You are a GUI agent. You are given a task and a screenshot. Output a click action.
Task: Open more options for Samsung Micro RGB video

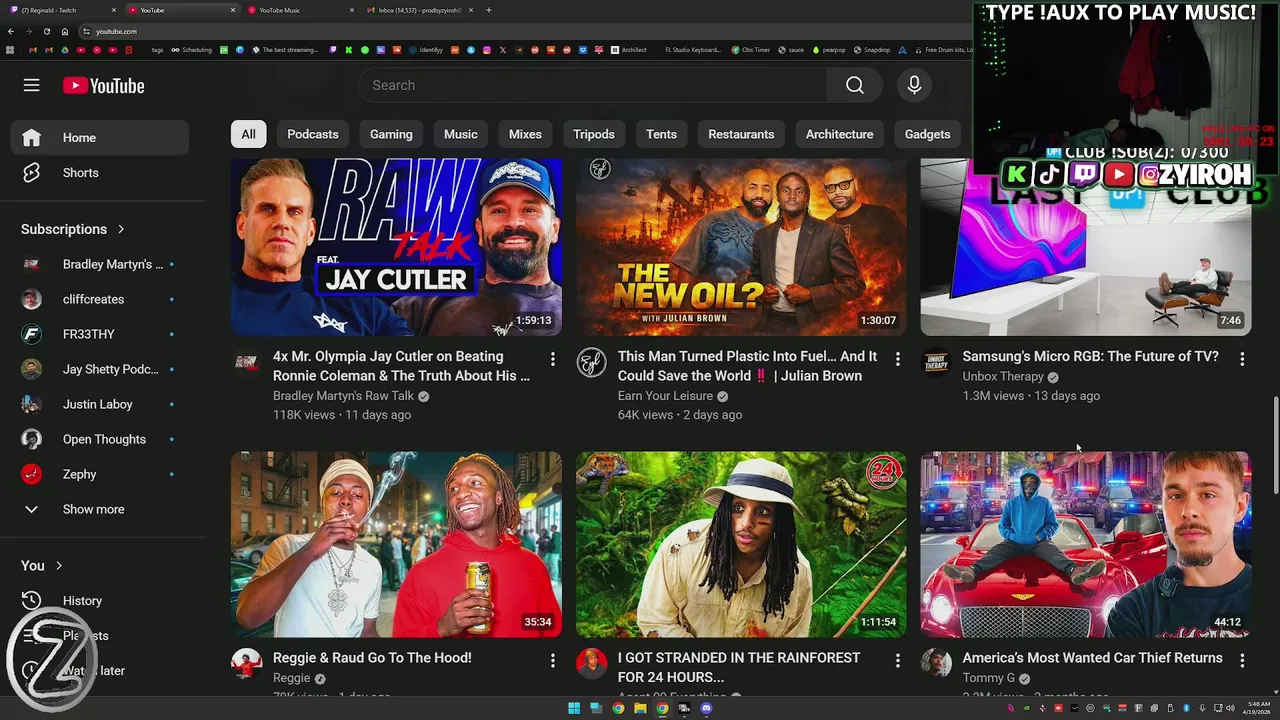[x=1242, y=358]
